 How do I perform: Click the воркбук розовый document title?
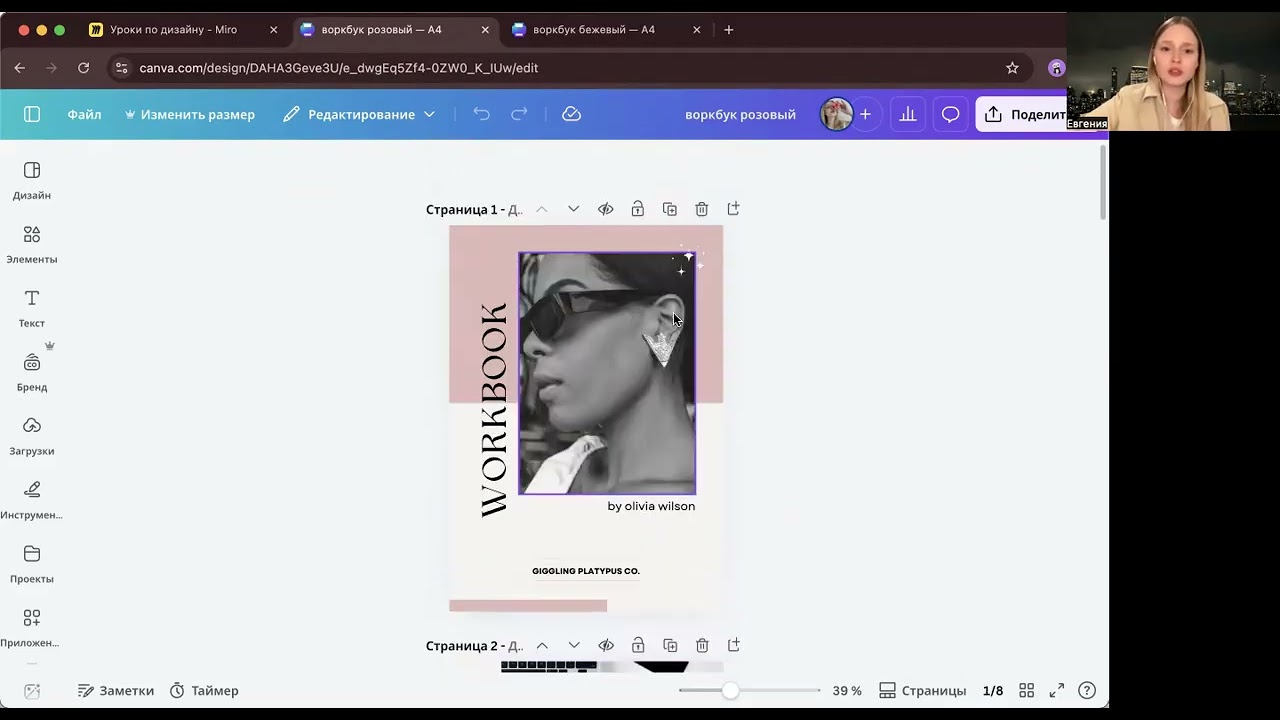pos(740,114)
